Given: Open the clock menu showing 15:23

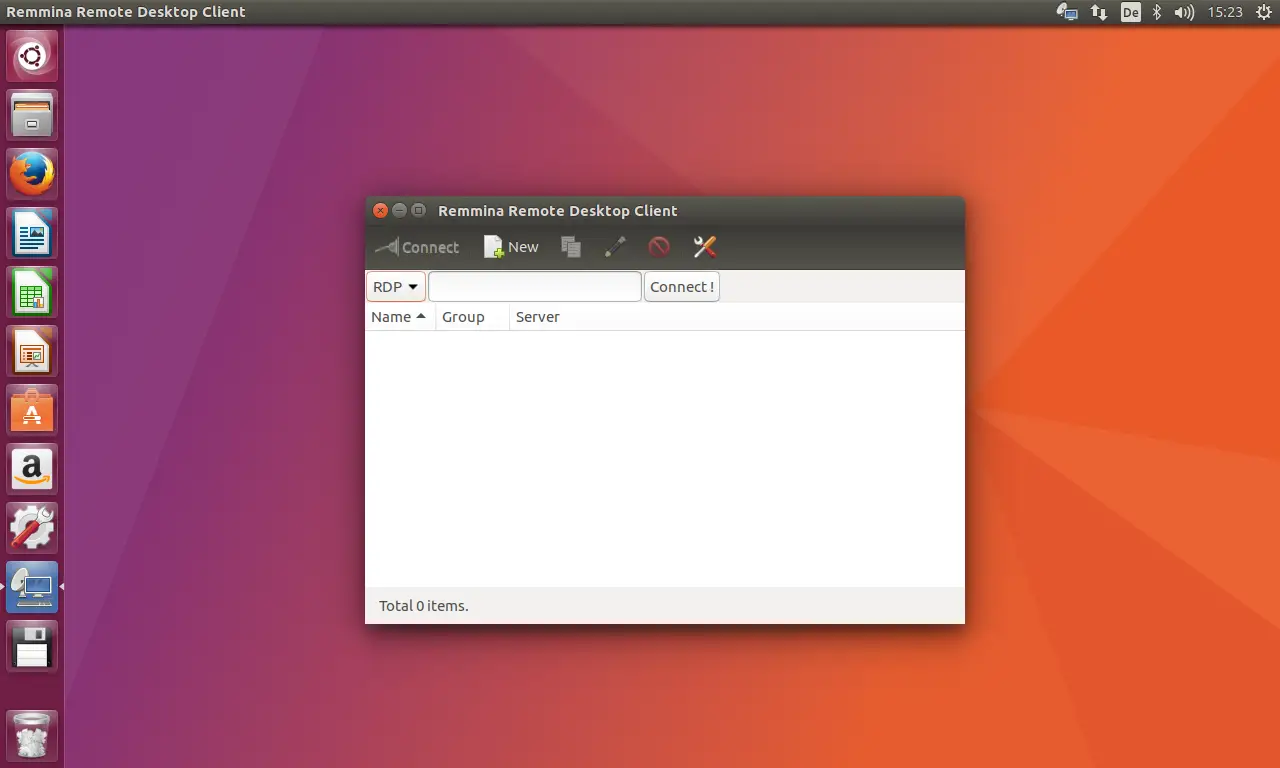Looking at the screenshot, I should [x=1224, y=12].
